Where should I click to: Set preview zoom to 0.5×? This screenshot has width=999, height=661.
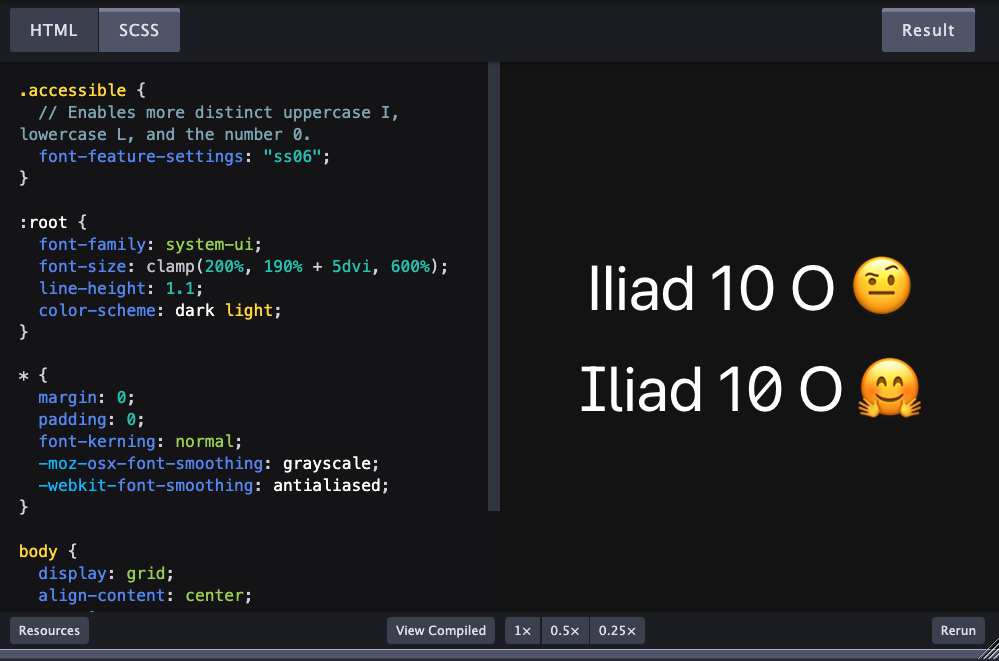click(565, 630)
